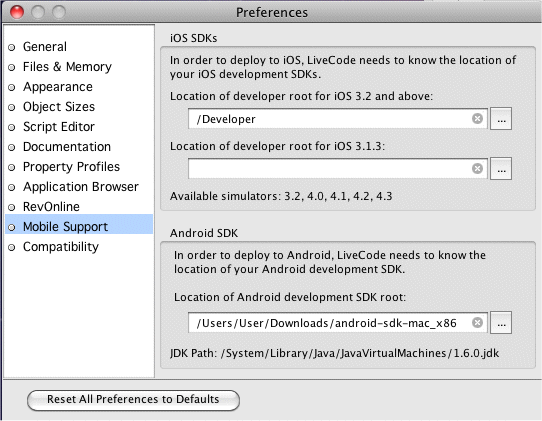Select Object Sizes in the sidebar

click(x=79, y=107)
